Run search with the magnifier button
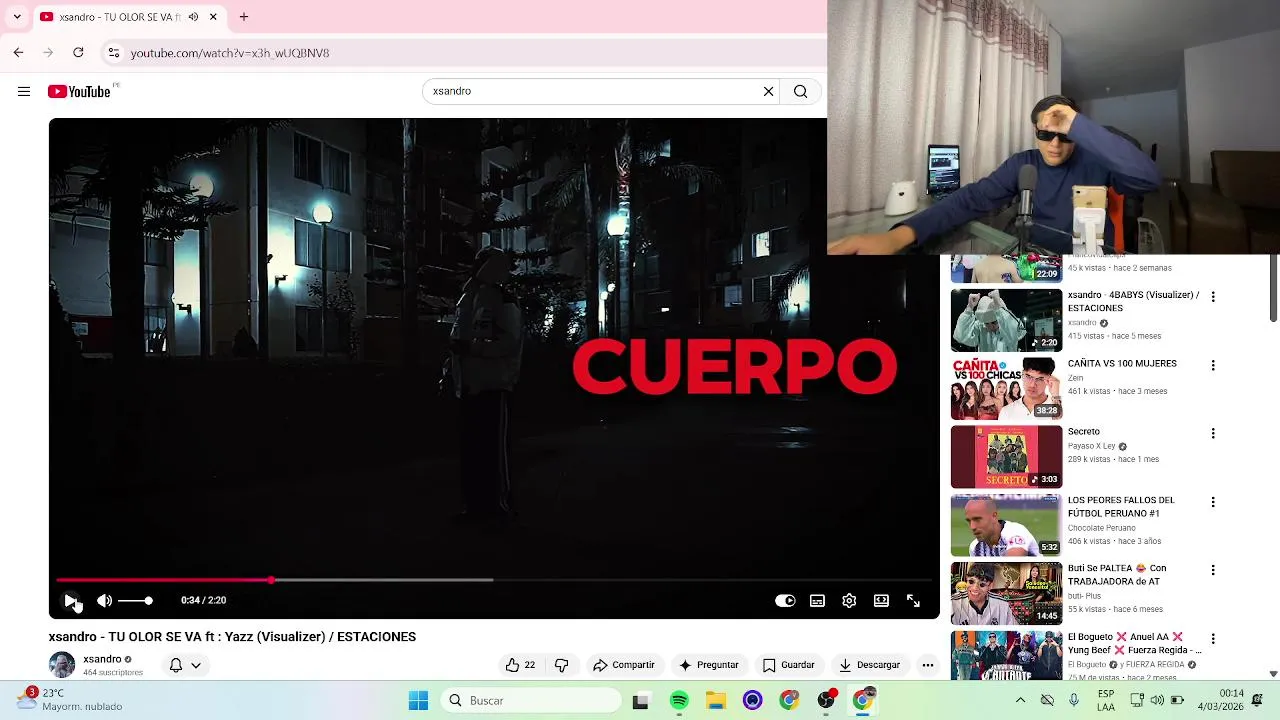The image size is (1280, 720). click(800, 91)
